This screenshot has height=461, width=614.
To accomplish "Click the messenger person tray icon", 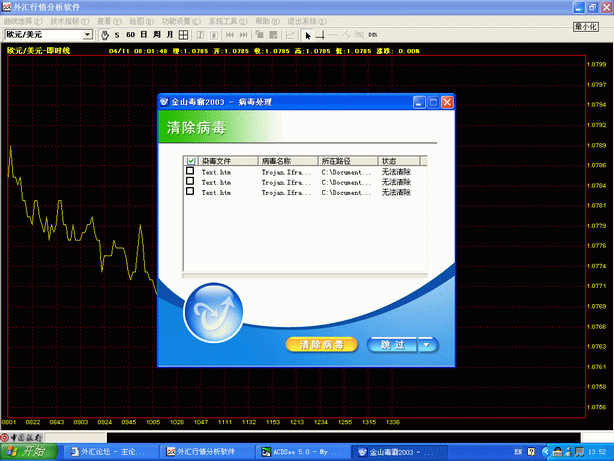I will point(568,452).
